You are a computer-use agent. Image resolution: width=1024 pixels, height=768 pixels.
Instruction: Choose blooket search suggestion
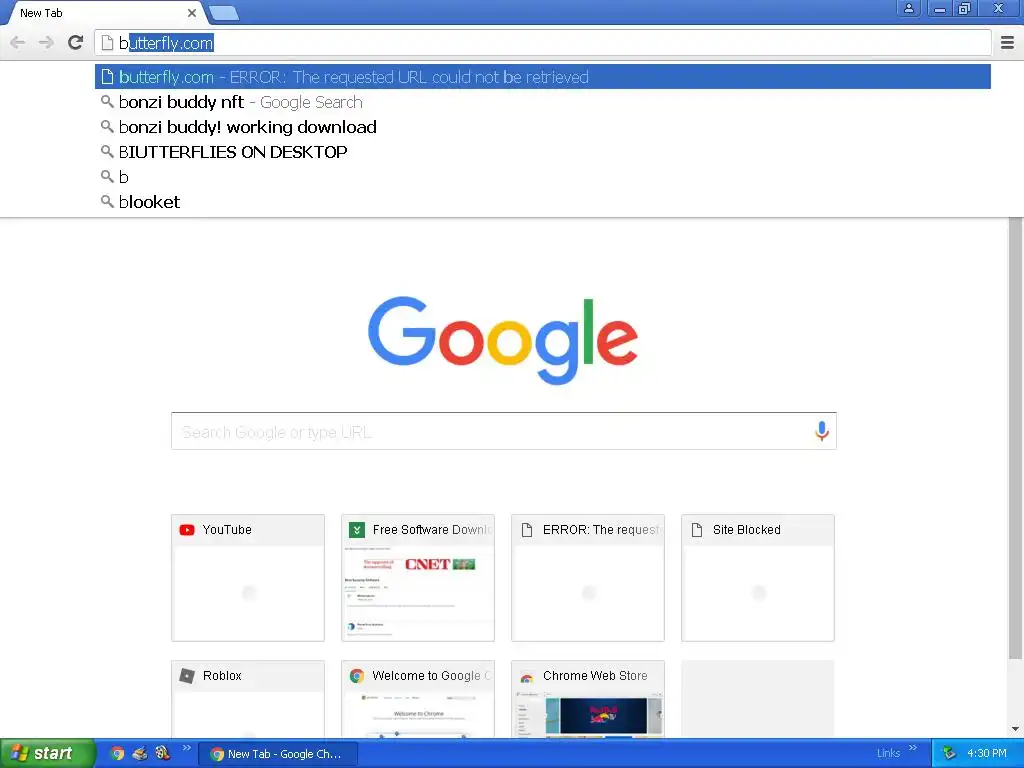pos(543,201)
